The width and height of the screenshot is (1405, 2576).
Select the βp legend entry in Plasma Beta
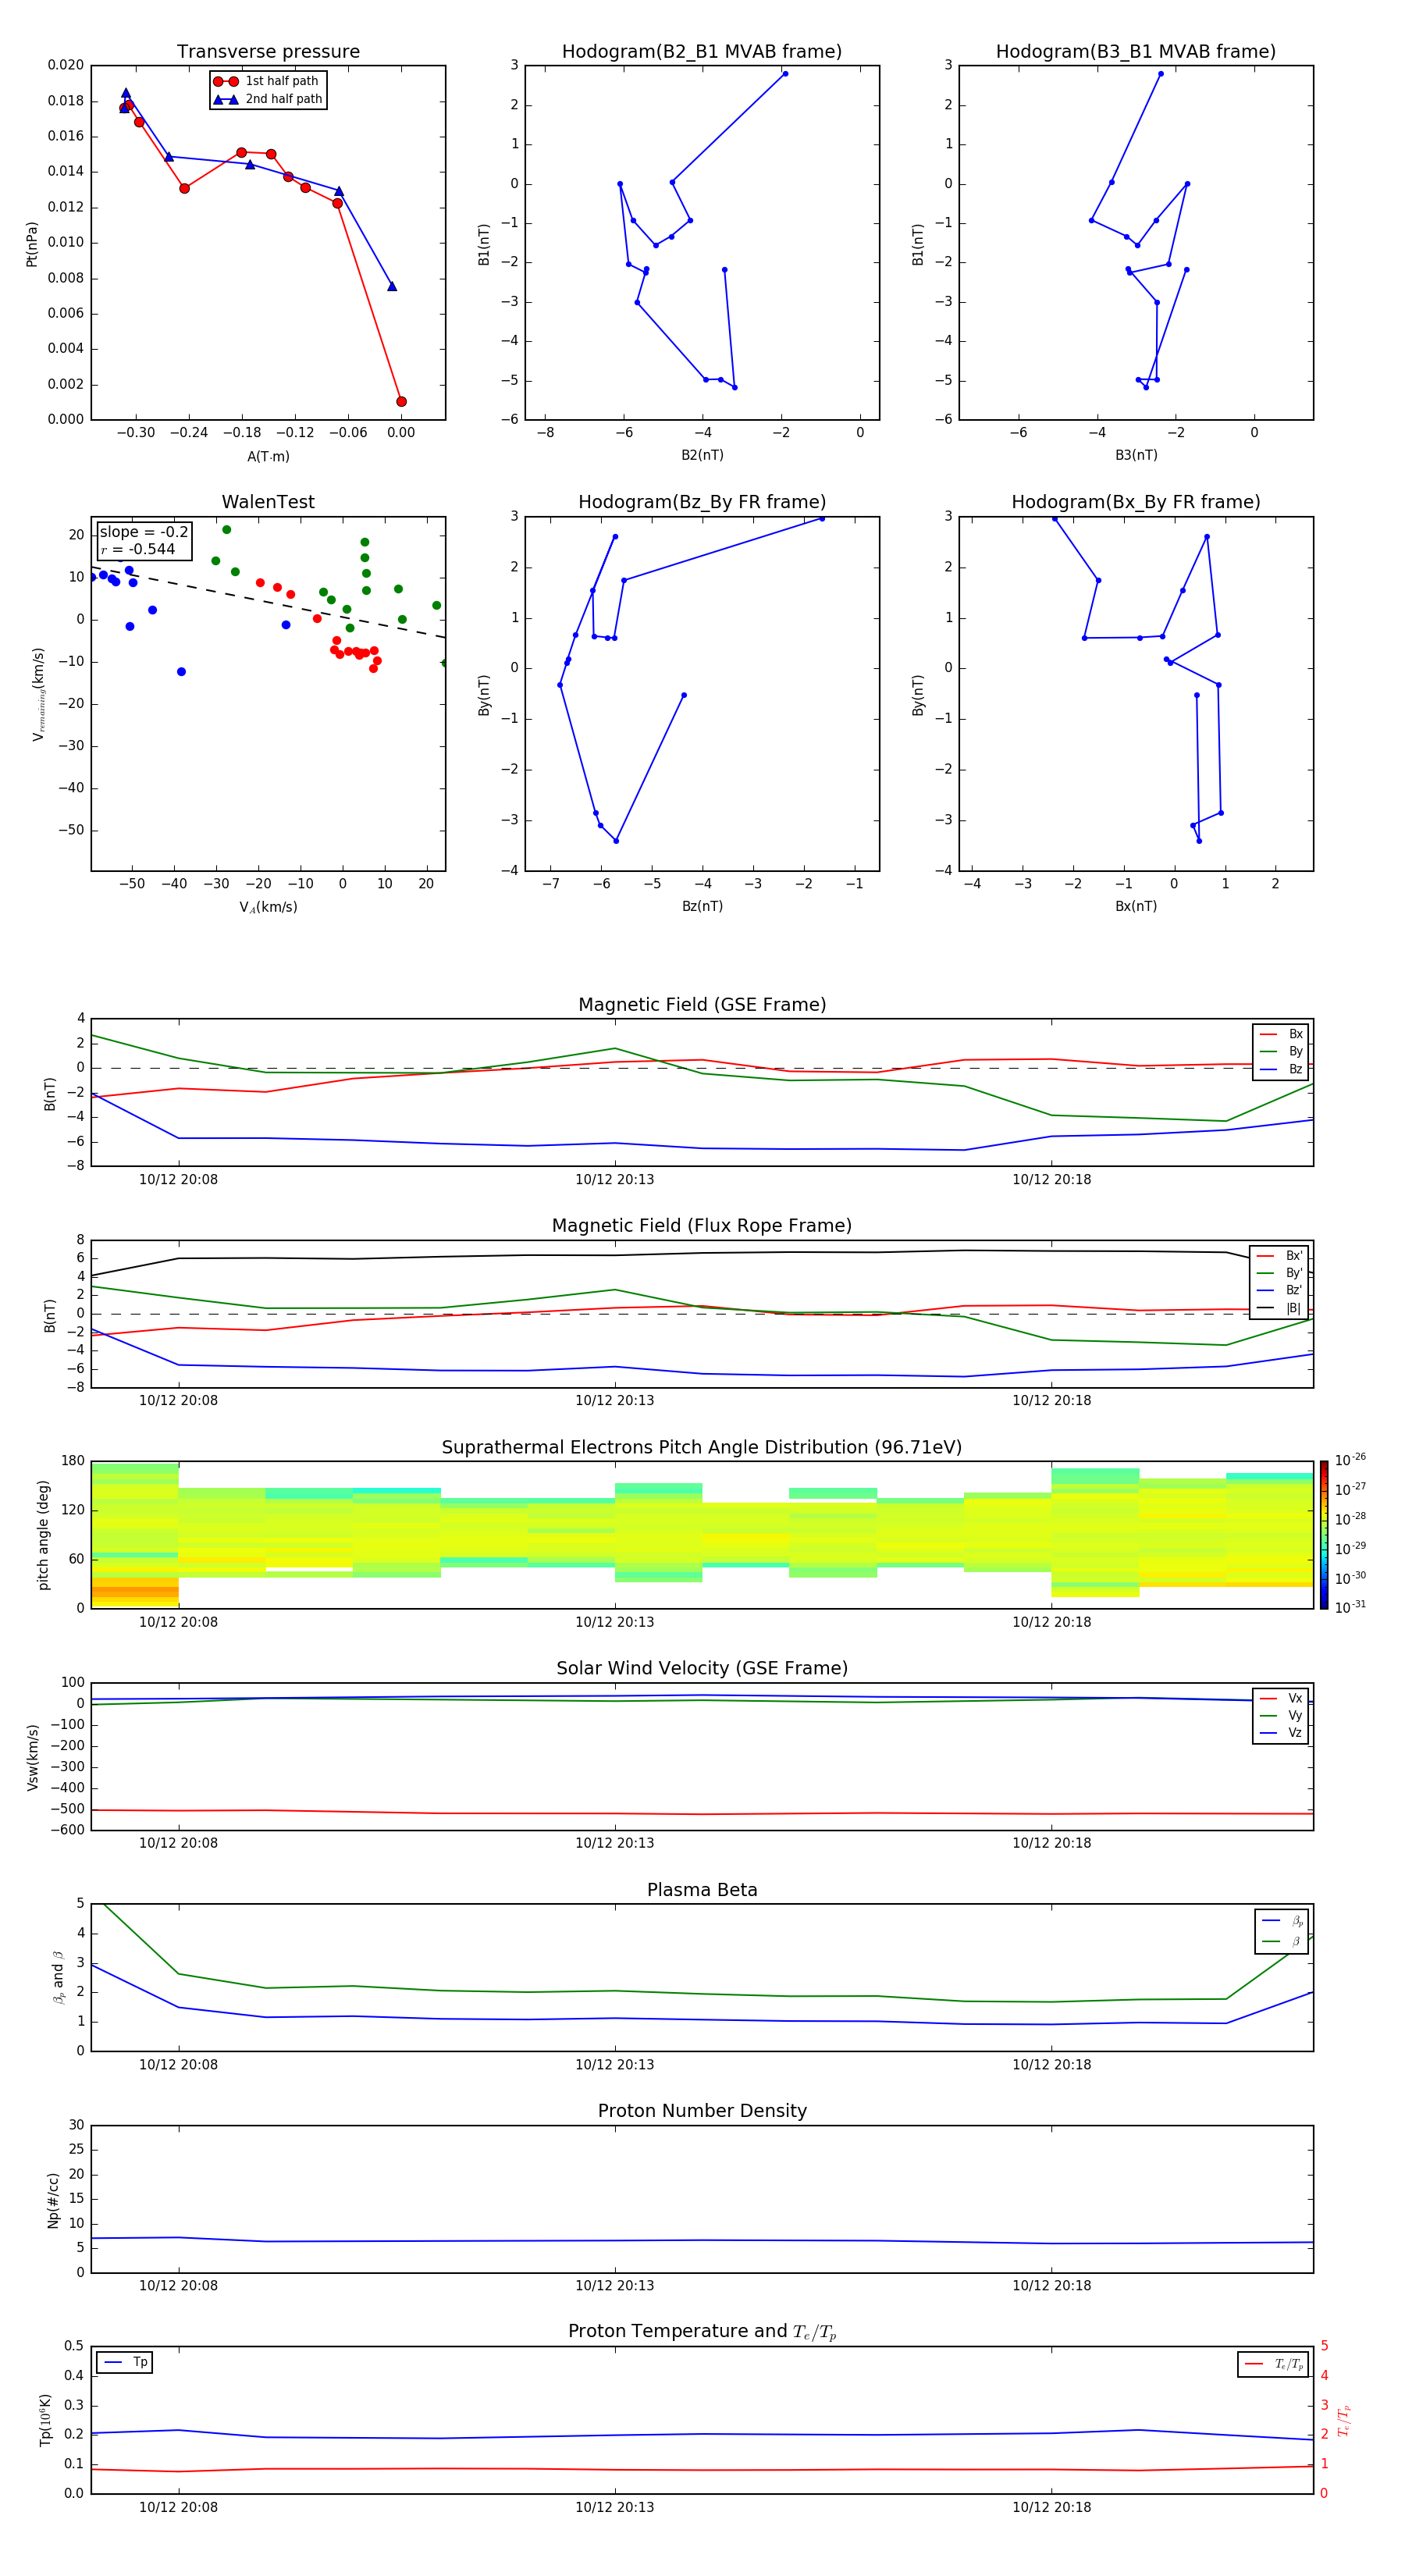[1282, 1921]
